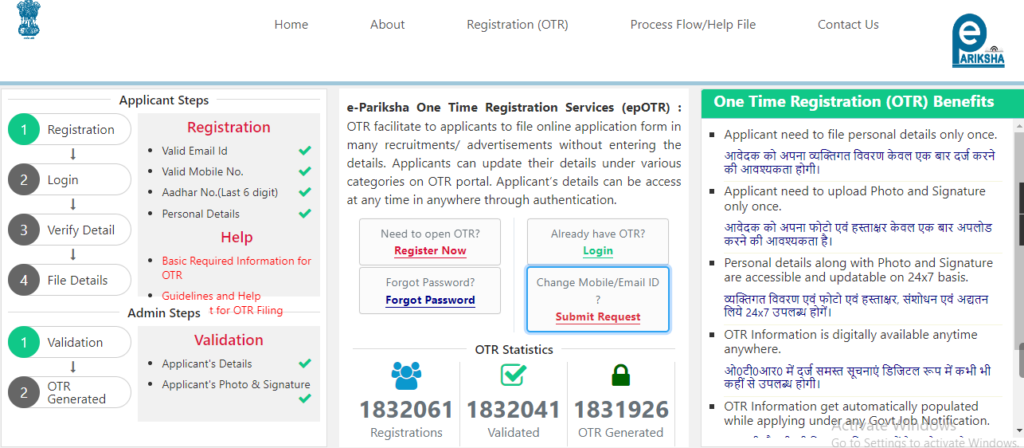Image resolution: width=1024 pixels, height=448 pixels.
Task: Select admin step 1 Validation
Action: 70,342
